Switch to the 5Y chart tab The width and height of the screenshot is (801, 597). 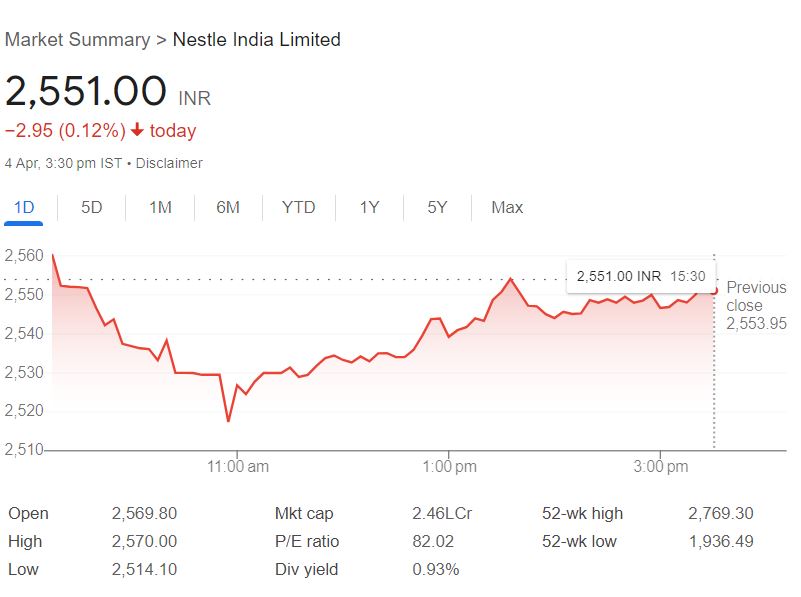tap(437, 208)
